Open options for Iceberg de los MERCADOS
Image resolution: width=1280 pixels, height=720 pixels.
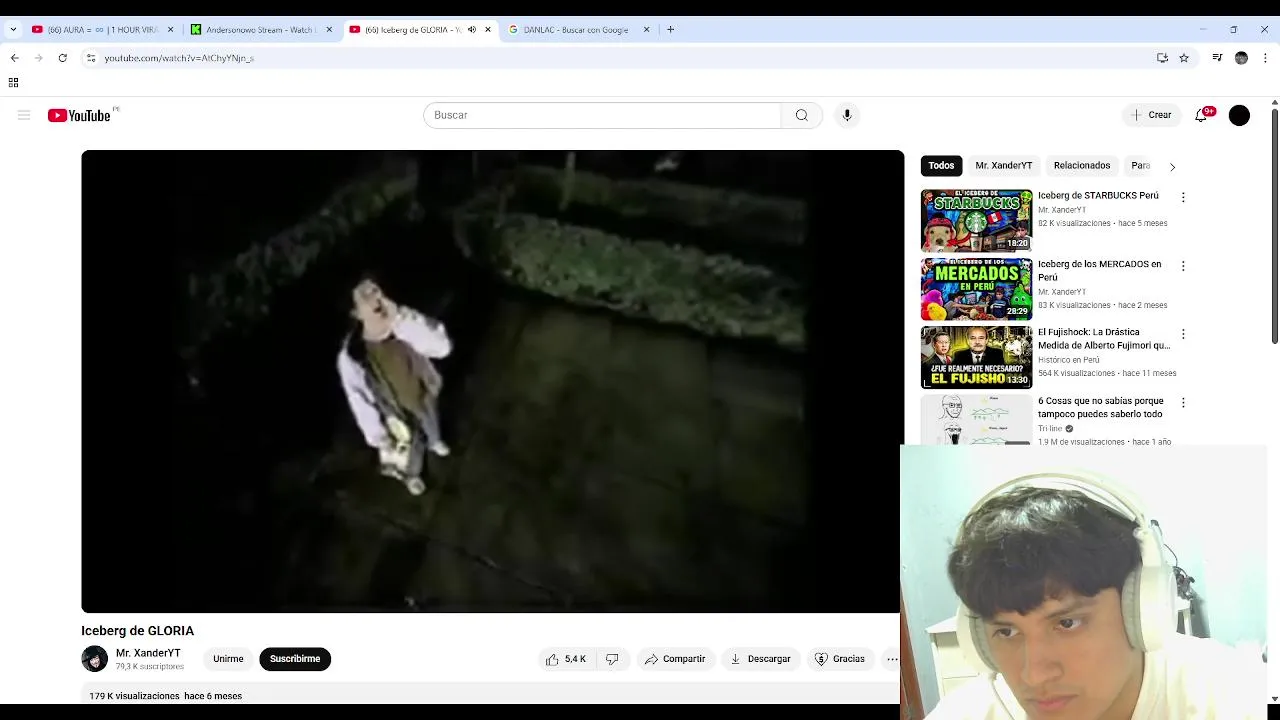point(1183,266)
